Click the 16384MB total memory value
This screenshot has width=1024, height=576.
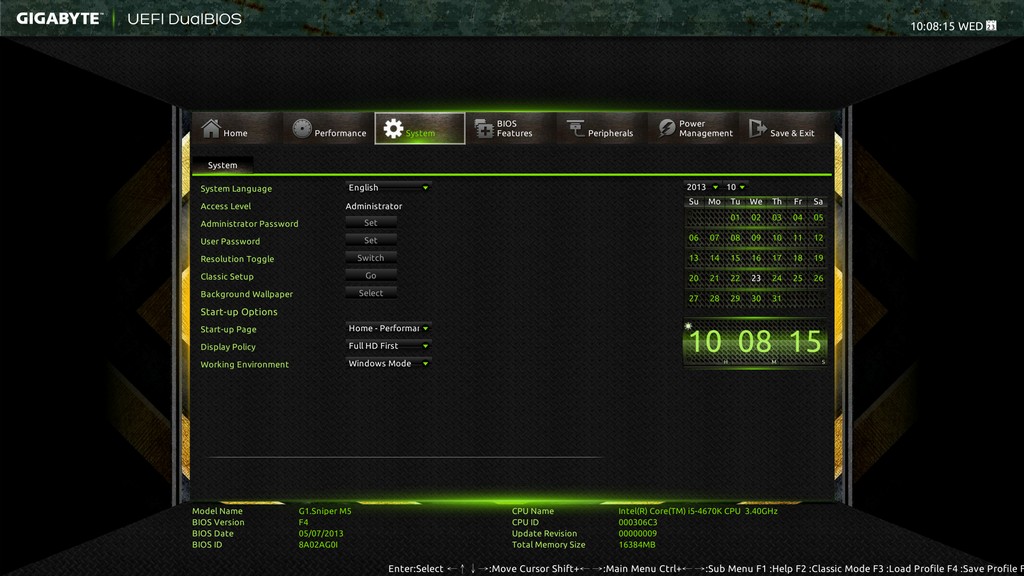[636, 544]
